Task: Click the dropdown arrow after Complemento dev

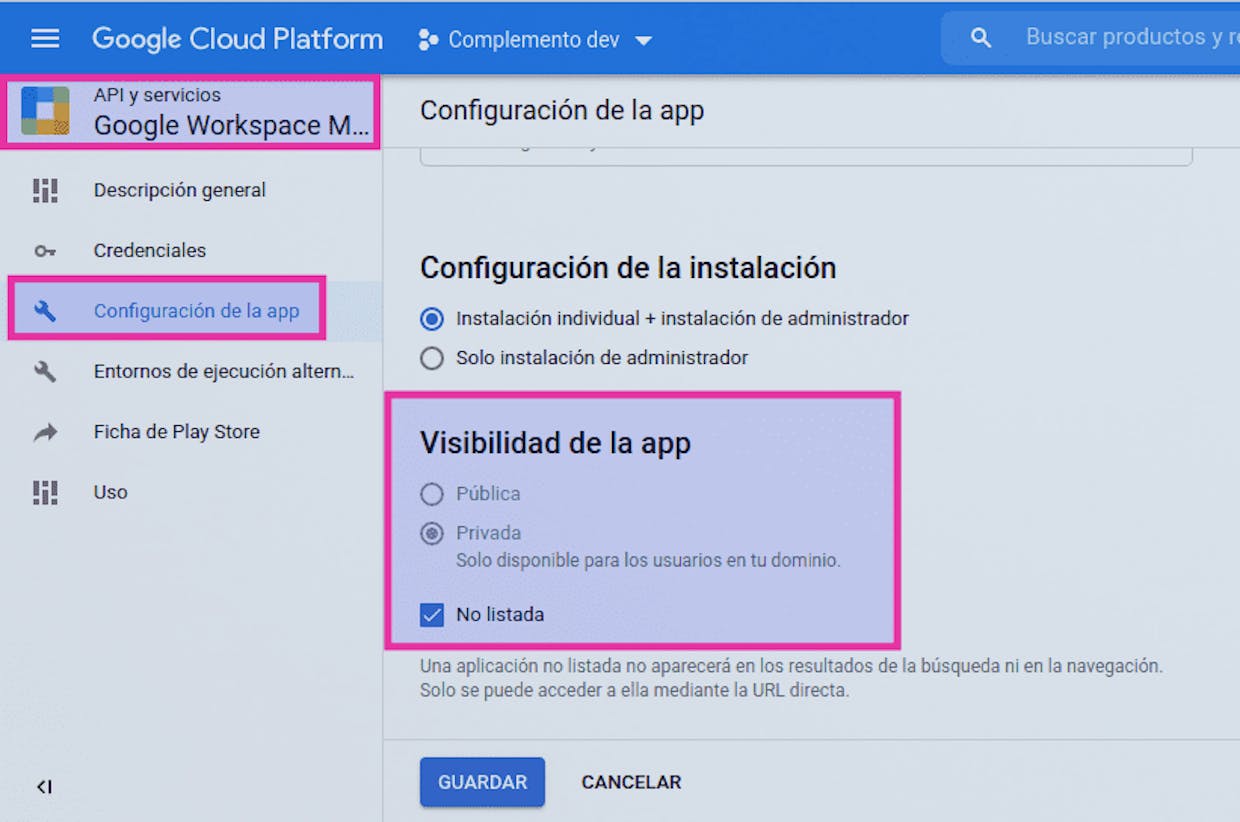Action: [644, 41]
